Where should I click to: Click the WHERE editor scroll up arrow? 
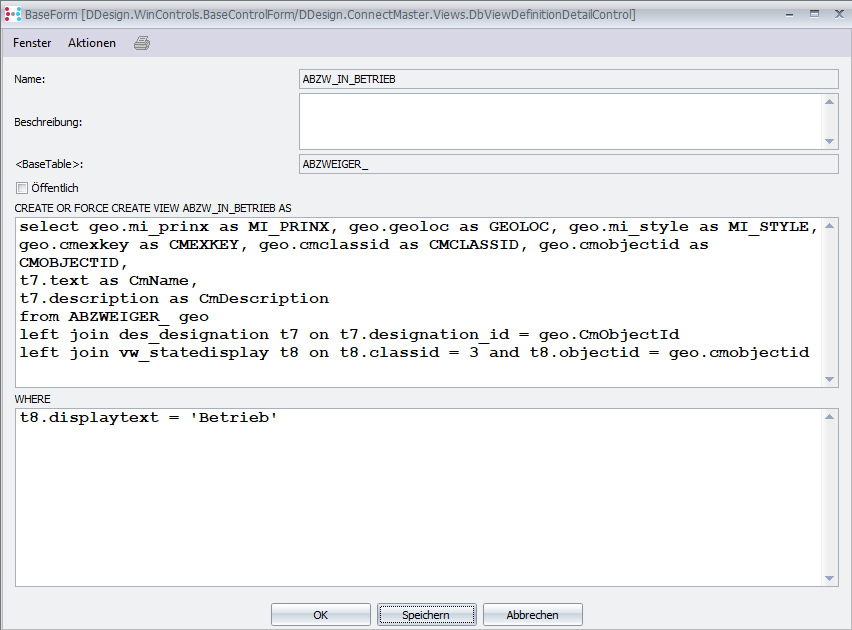829,417
